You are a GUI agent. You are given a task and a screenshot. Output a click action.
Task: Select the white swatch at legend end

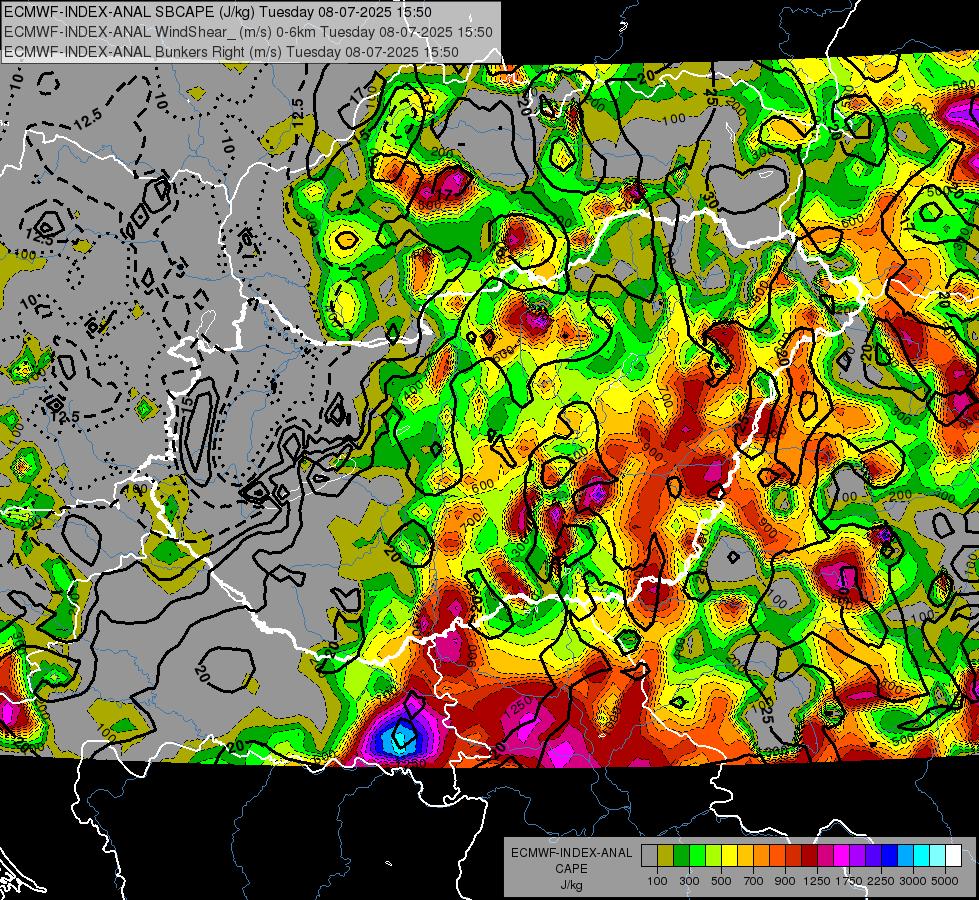(x=953, y=856)
